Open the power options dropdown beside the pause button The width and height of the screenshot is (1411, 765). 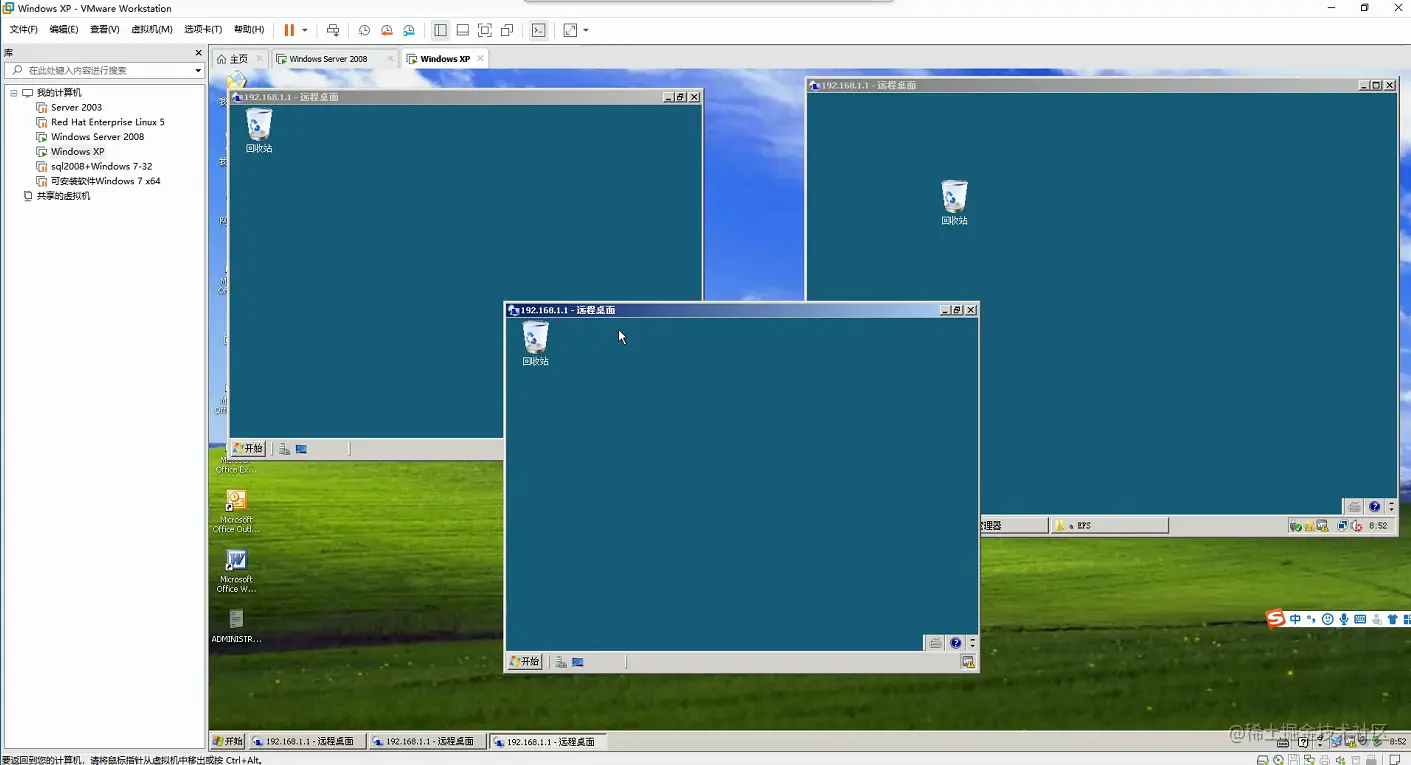pyautogui.click(x=305, y=30)
